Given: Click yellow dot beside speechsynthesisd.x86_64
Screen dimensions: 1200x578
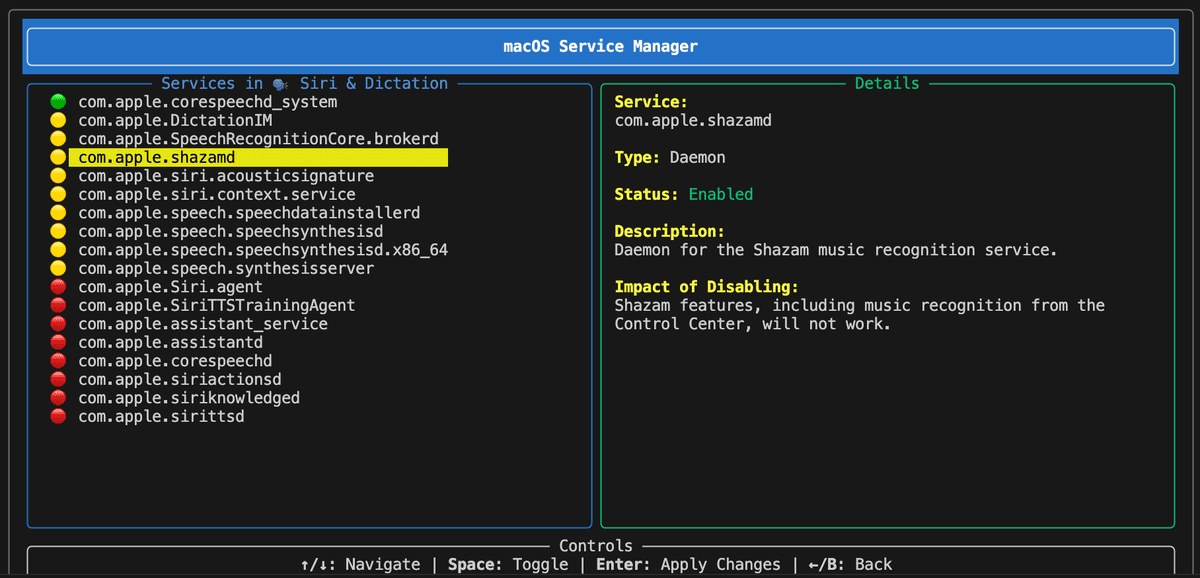Looking at the screenshot, I should coord(58,250).
